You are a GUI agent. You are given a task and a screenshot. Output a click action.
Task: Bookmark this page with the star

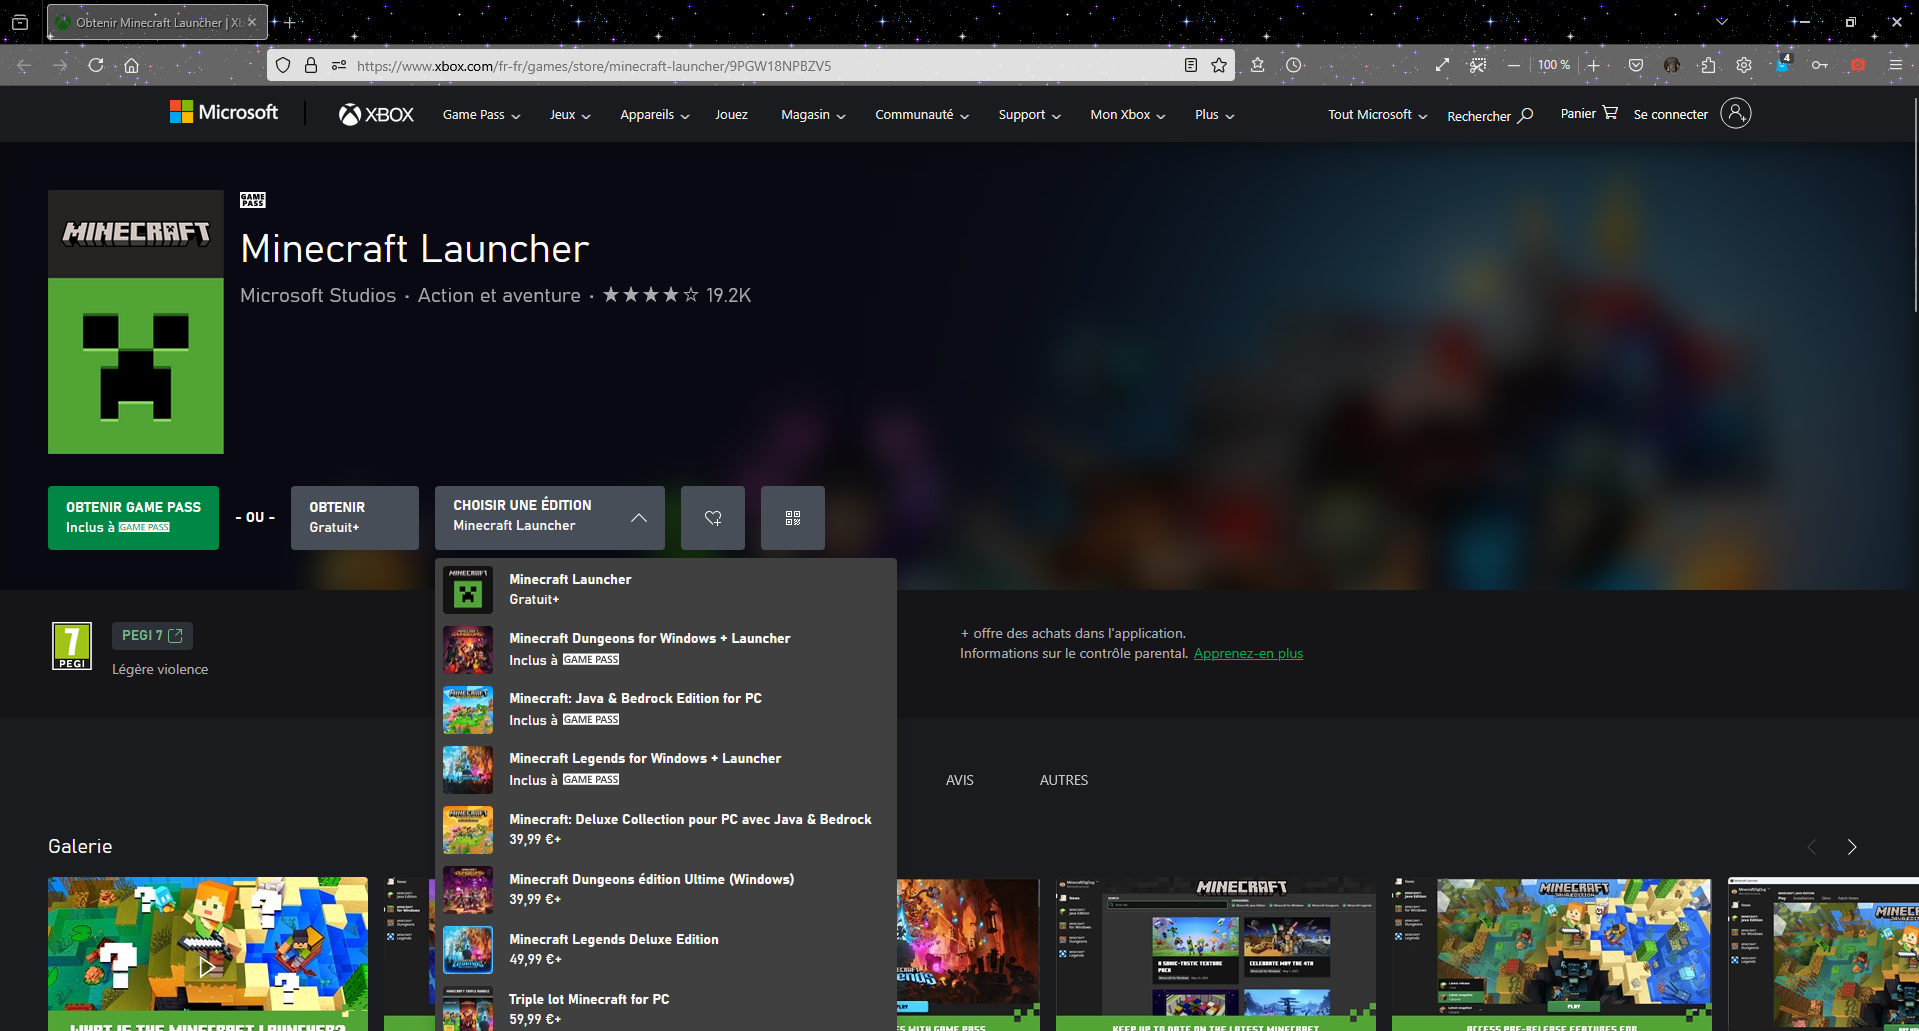click(x=1219, y=65)
